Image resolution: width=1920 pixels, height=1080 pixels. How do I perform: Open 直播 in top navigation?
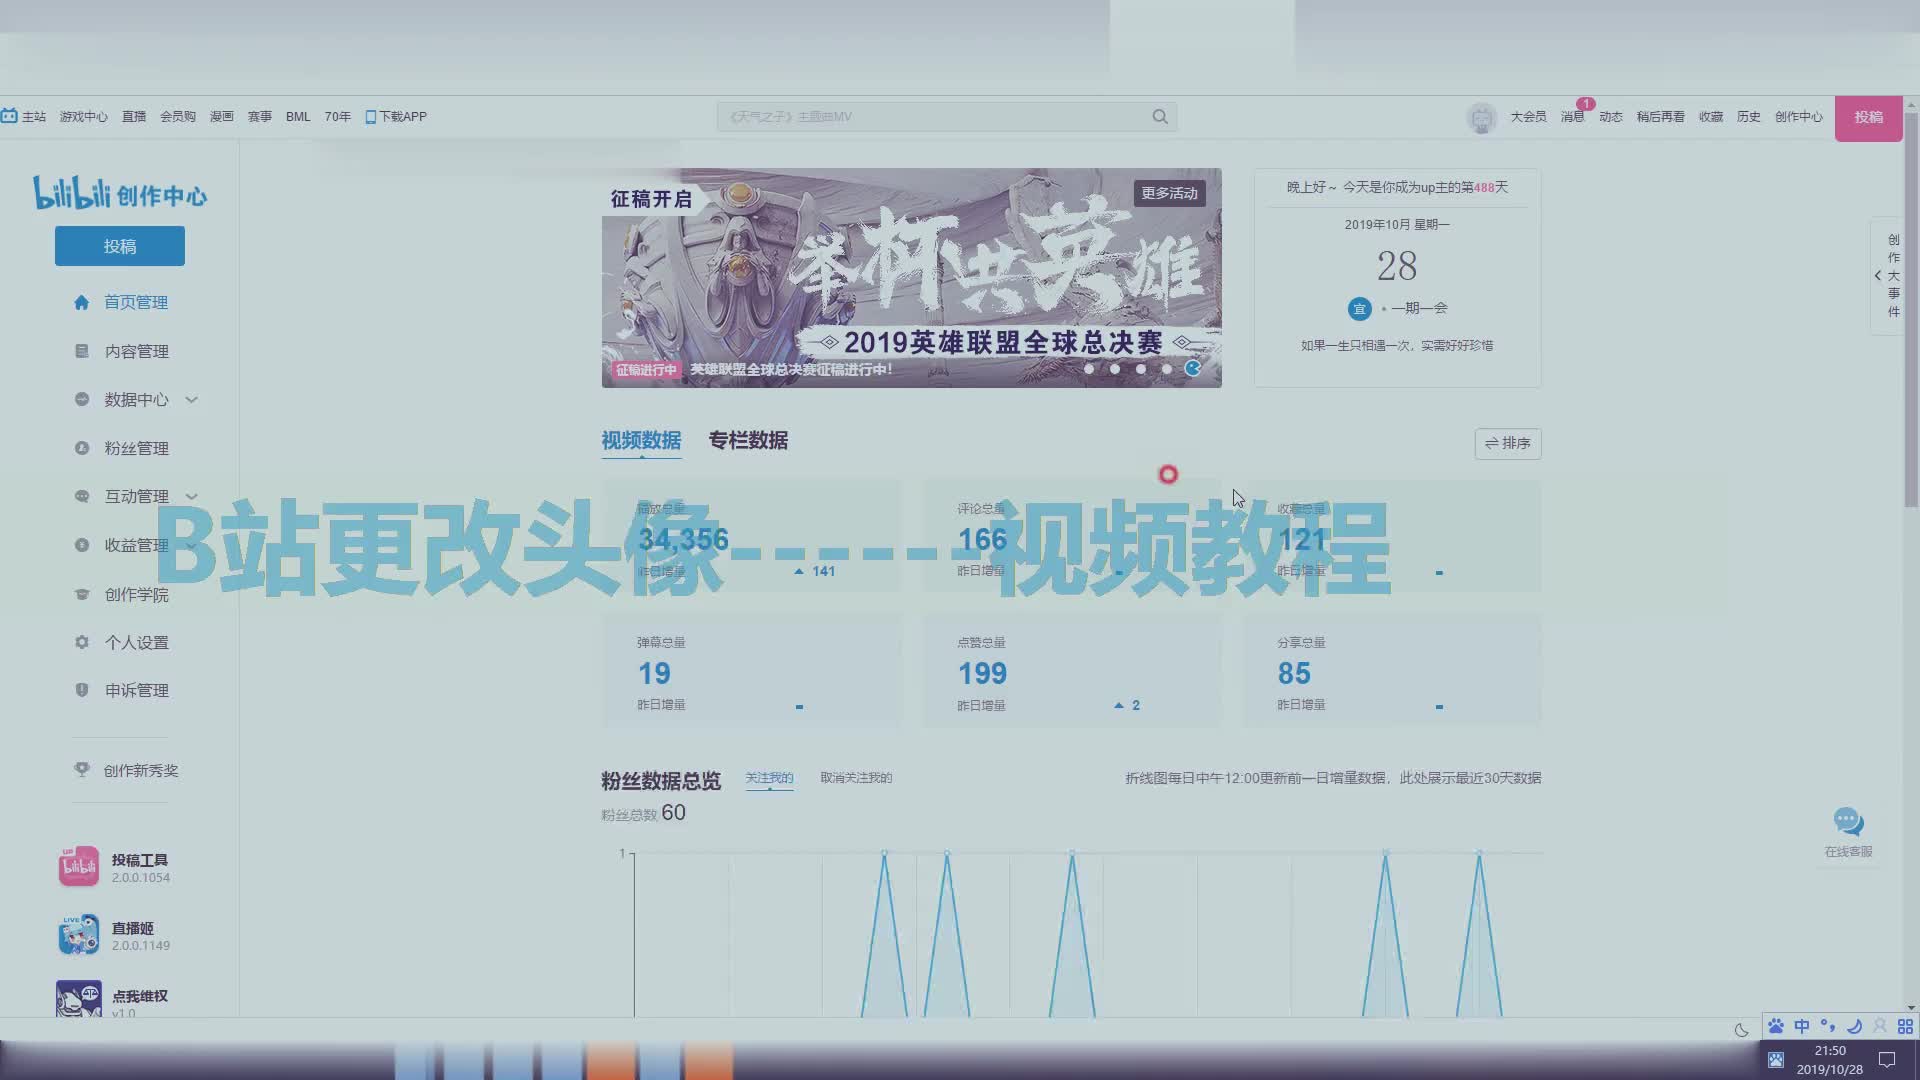pyautogui.click(x=134, y=117)
